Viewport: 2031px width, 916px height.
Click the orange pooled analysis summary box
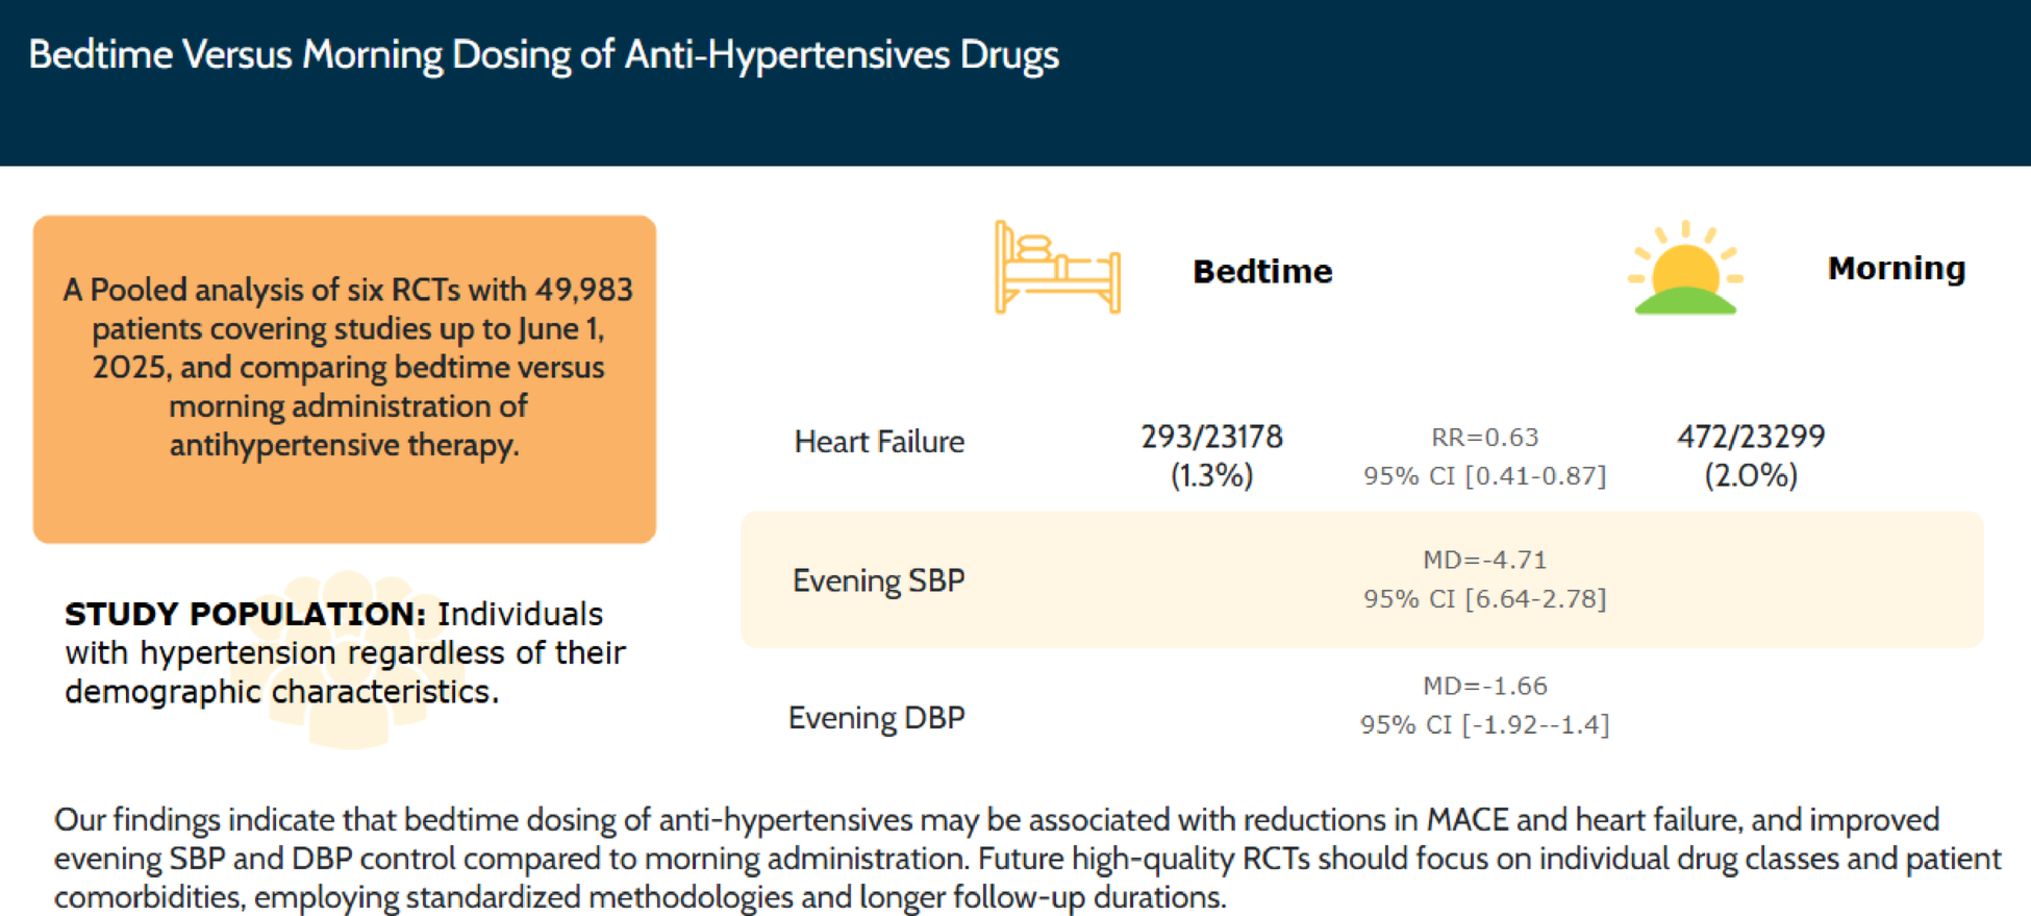[345, 379]
